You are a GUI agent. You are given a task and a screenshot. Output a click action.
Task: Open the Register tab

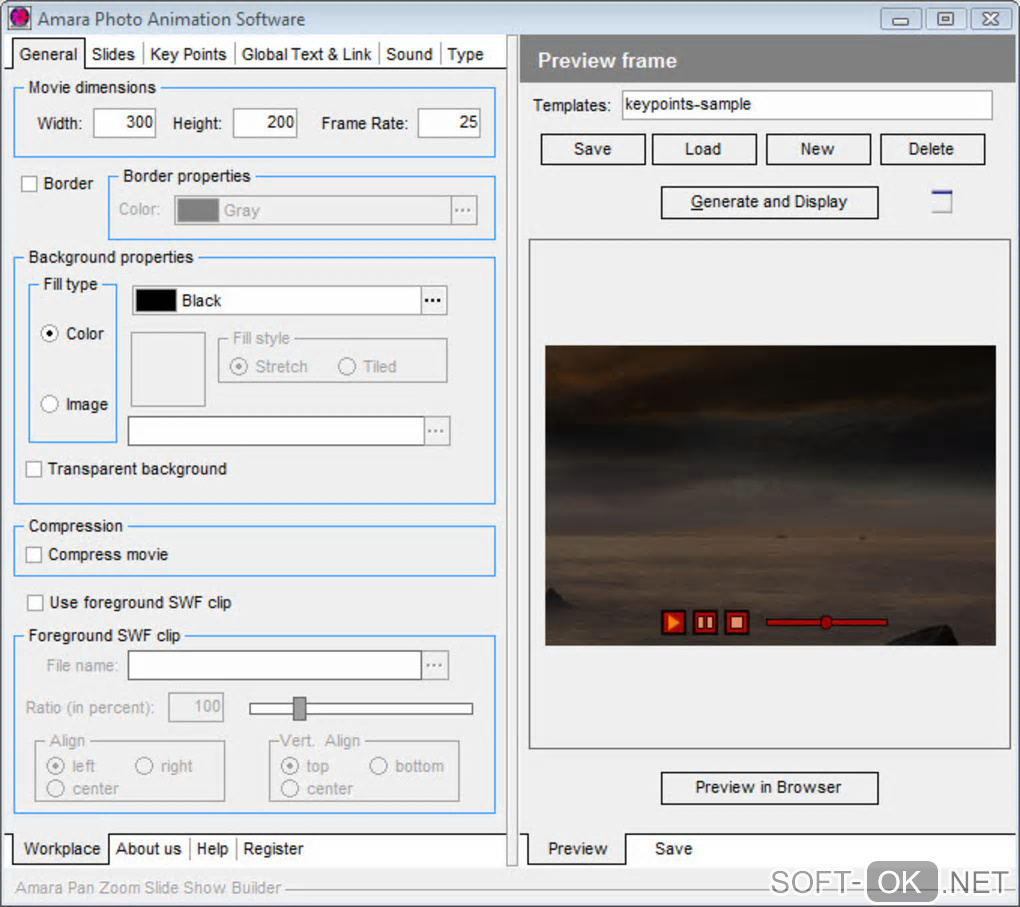tap(273, 849)
